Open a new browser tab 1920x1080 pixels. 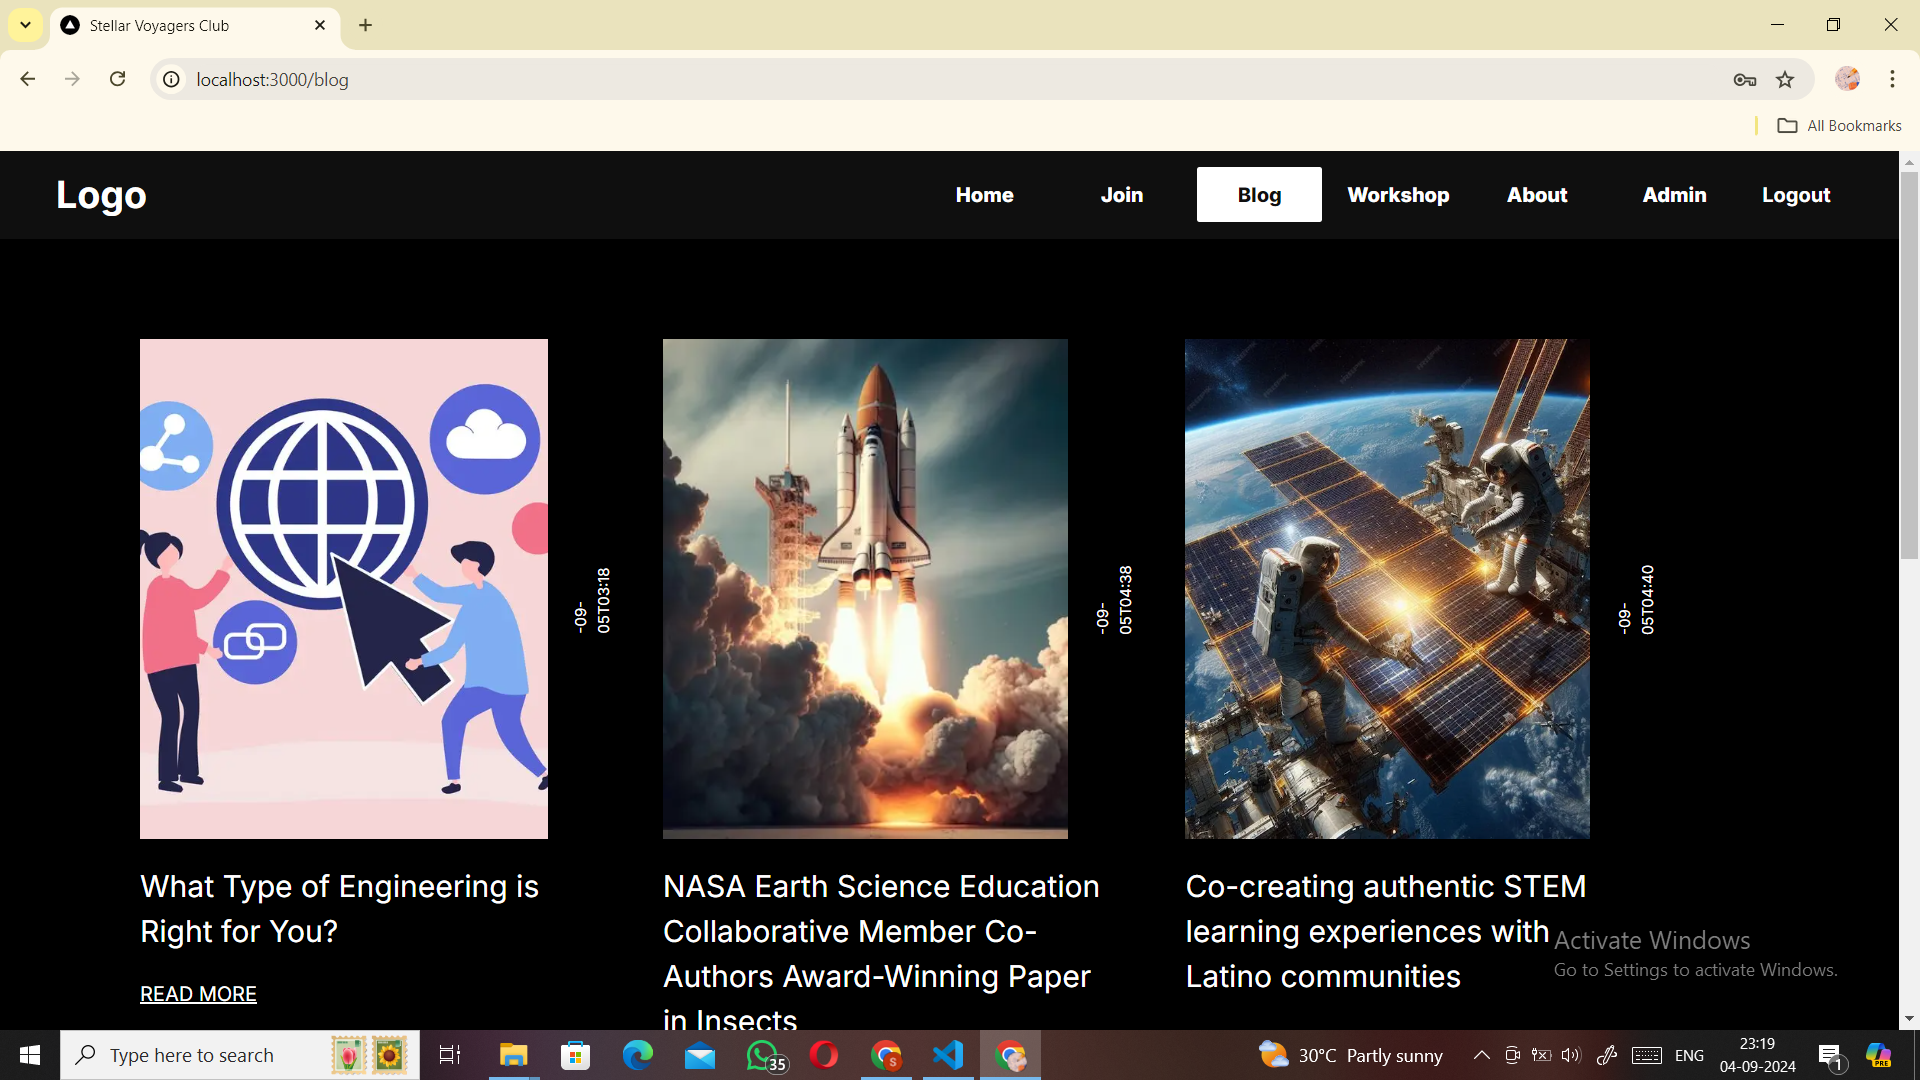click(x=366, y=25)
